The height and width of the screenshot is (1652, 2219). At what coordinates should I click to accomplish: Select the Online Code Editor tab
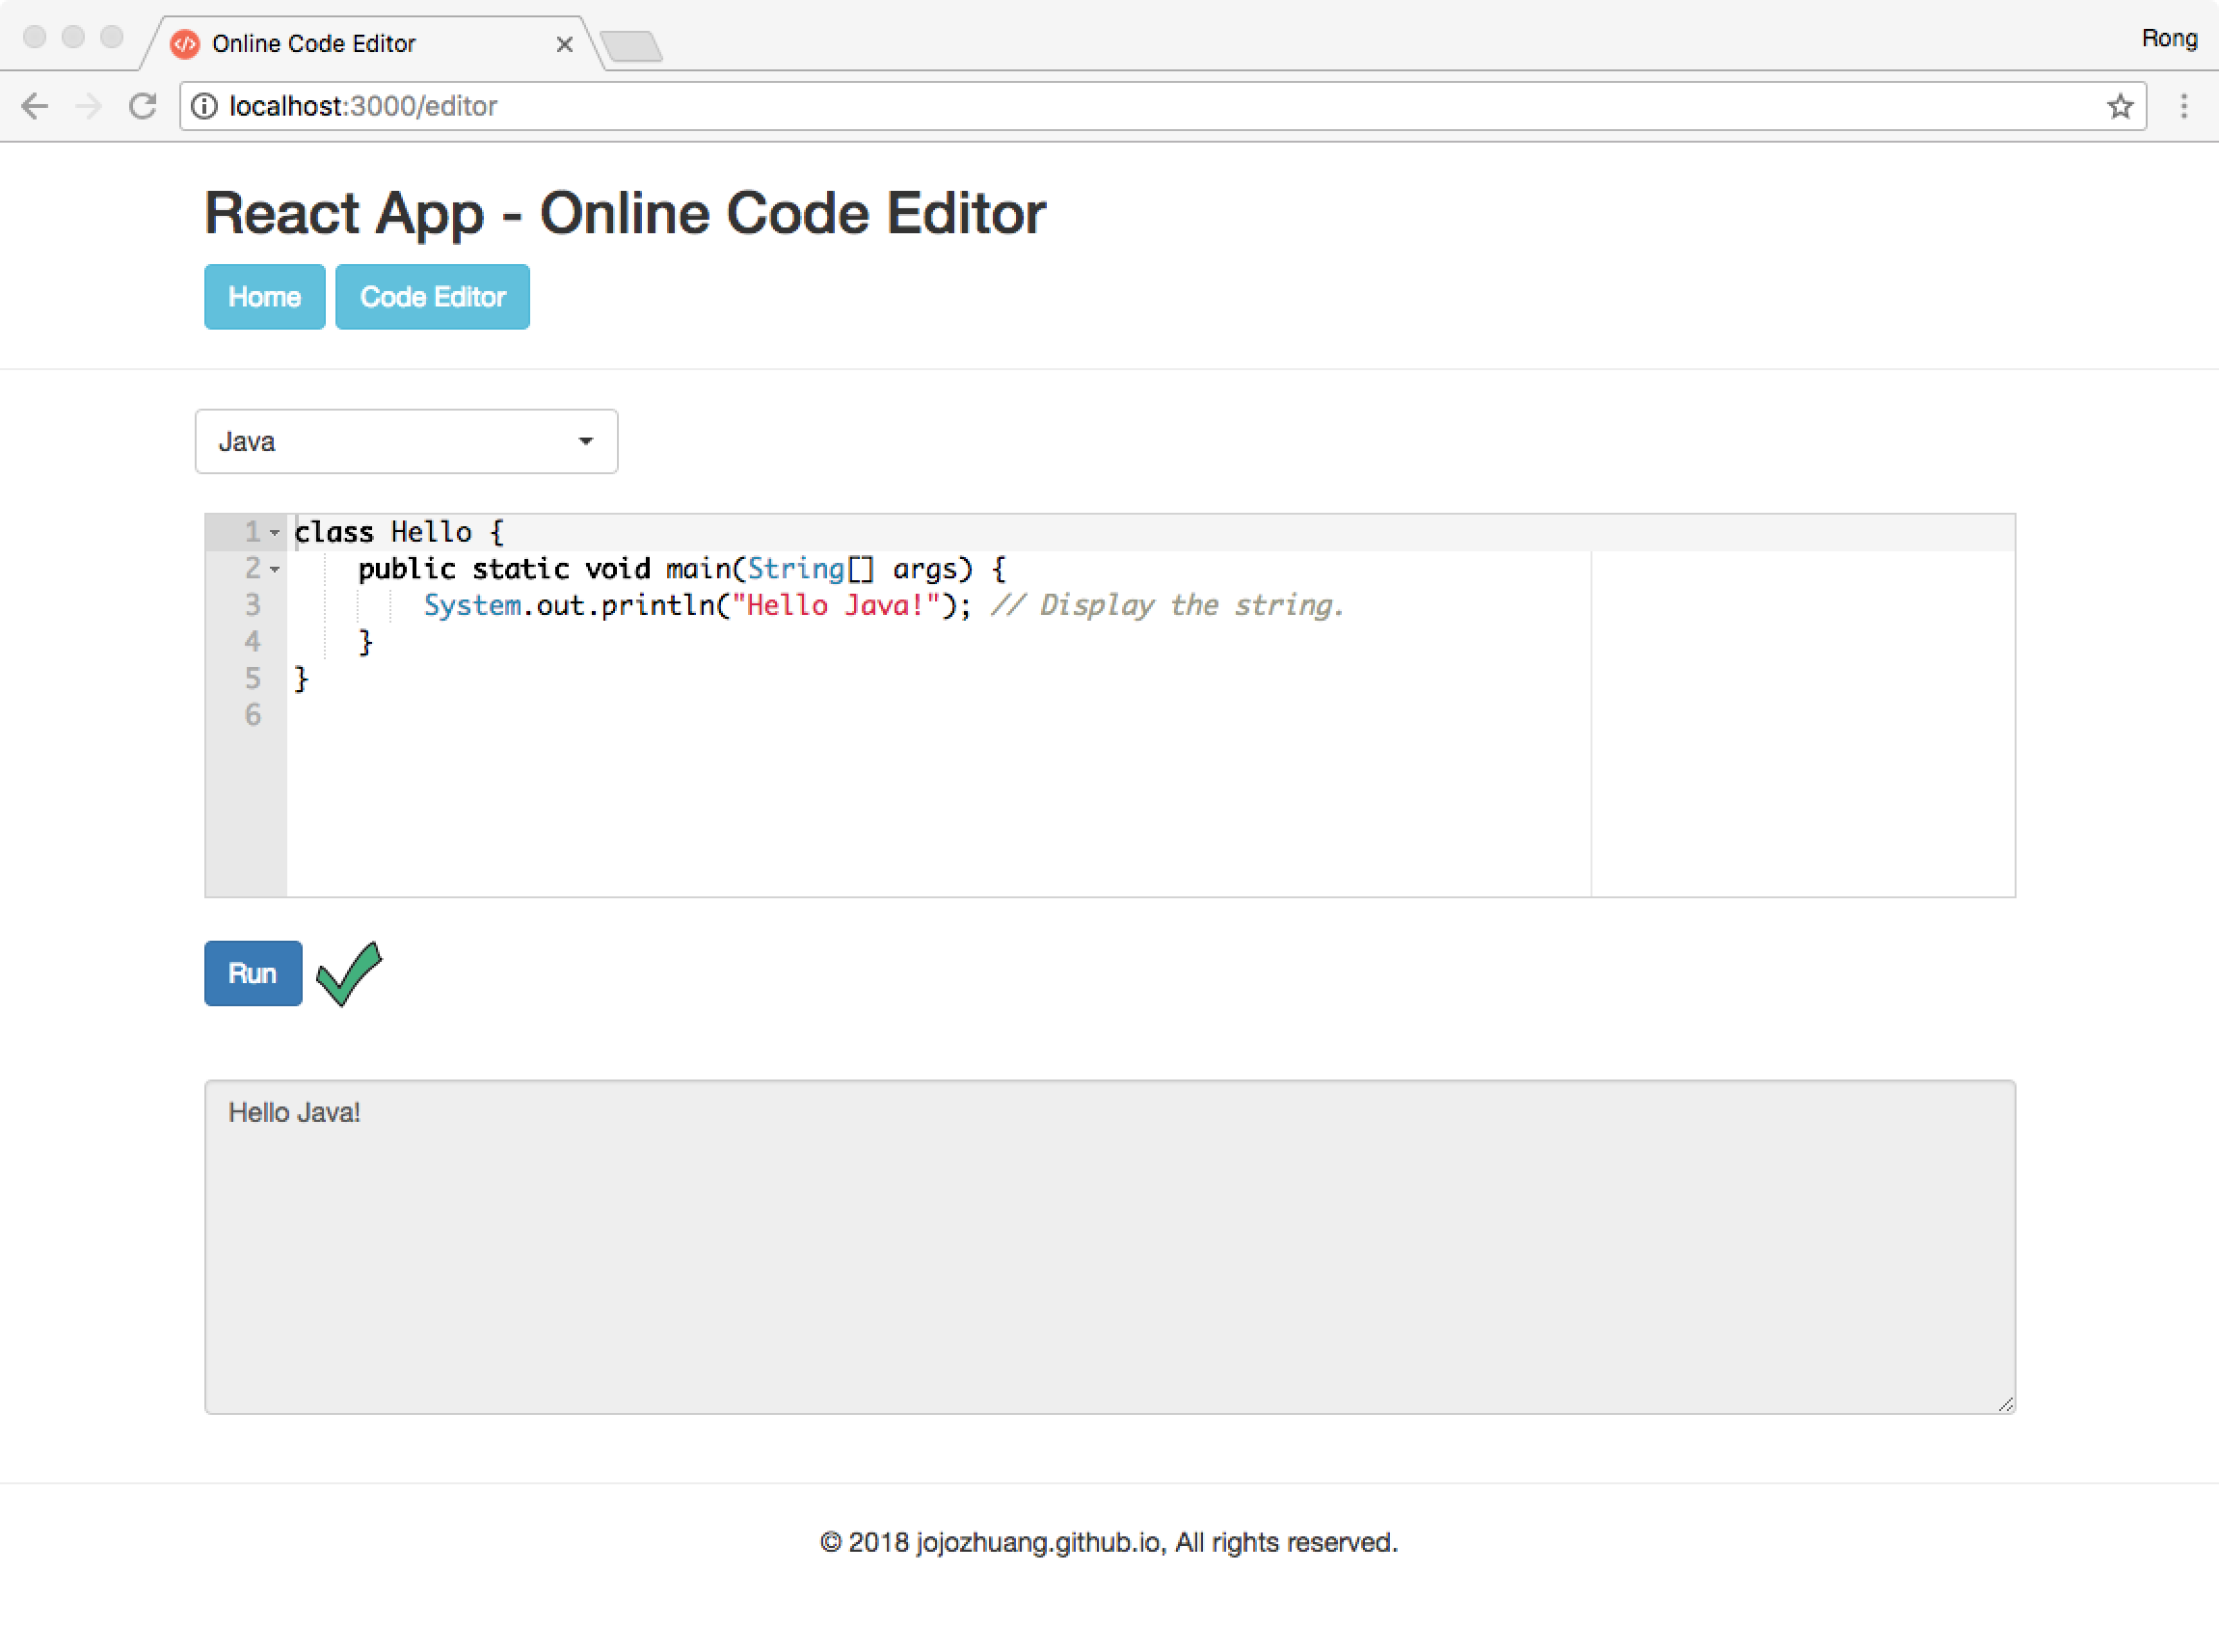point(370,44)
